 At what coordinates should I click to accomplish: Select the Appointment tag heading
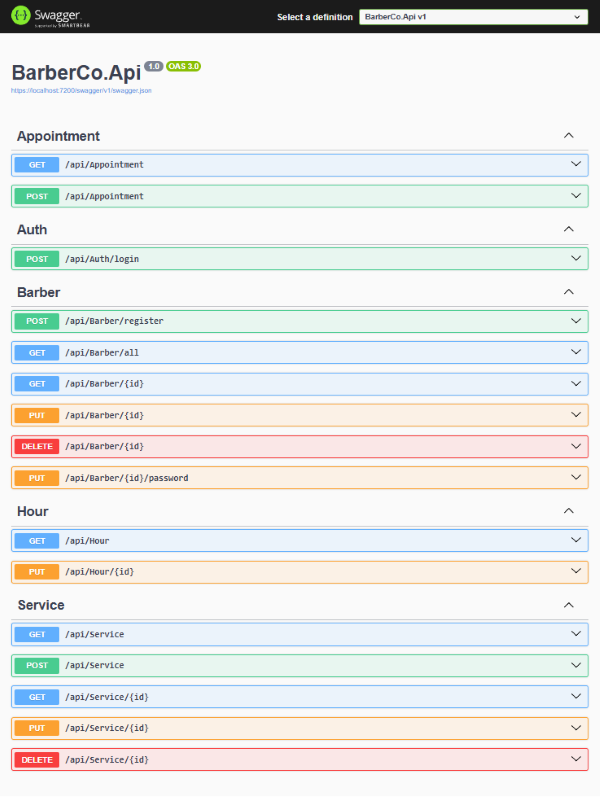point(58,136)
